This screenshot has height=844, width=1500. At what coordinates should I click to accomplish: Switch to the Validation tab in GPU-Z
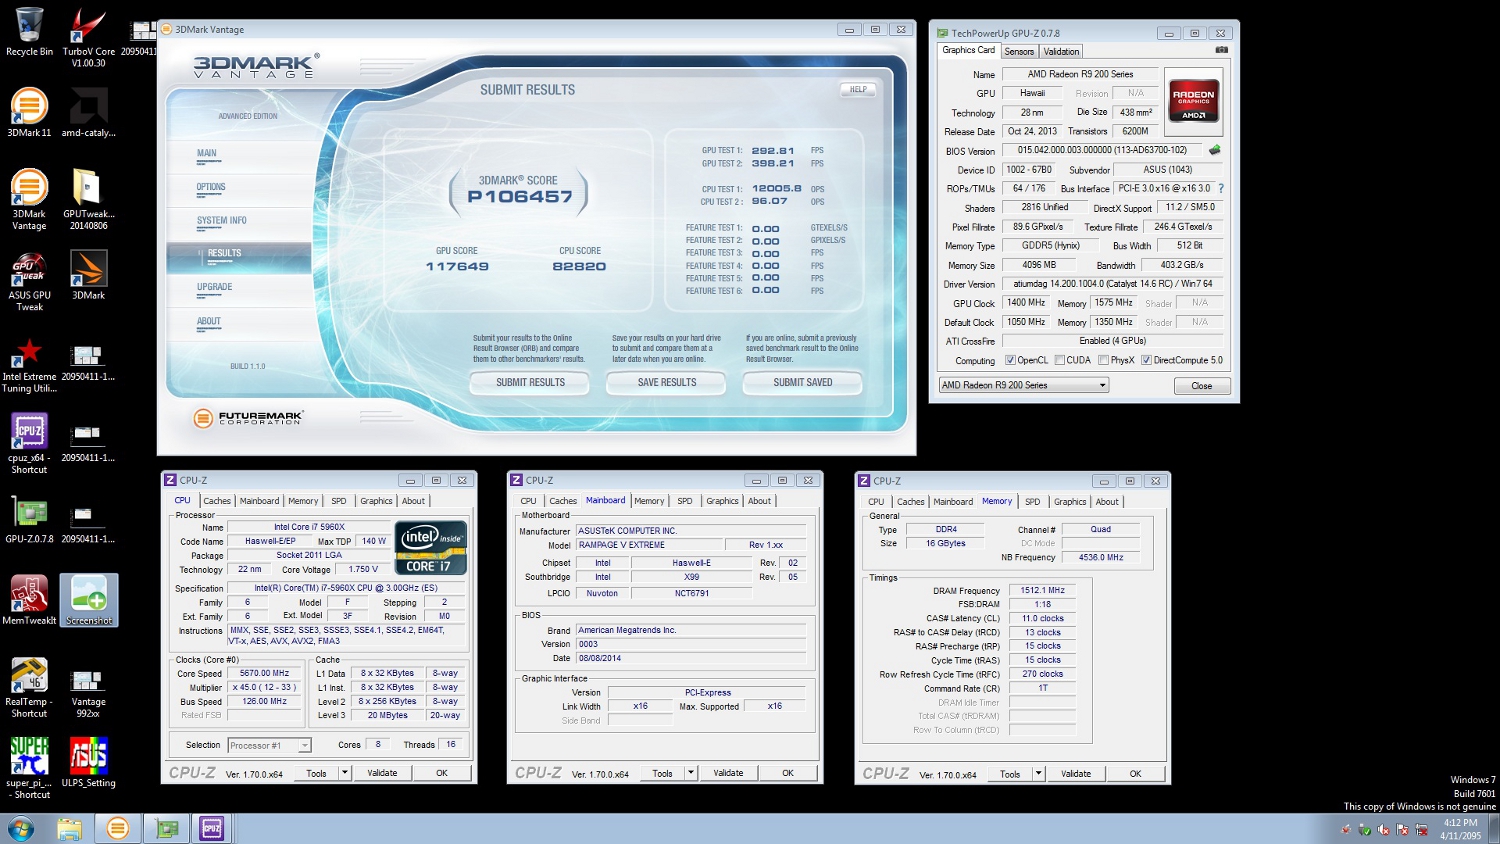tap(1061, 51)
